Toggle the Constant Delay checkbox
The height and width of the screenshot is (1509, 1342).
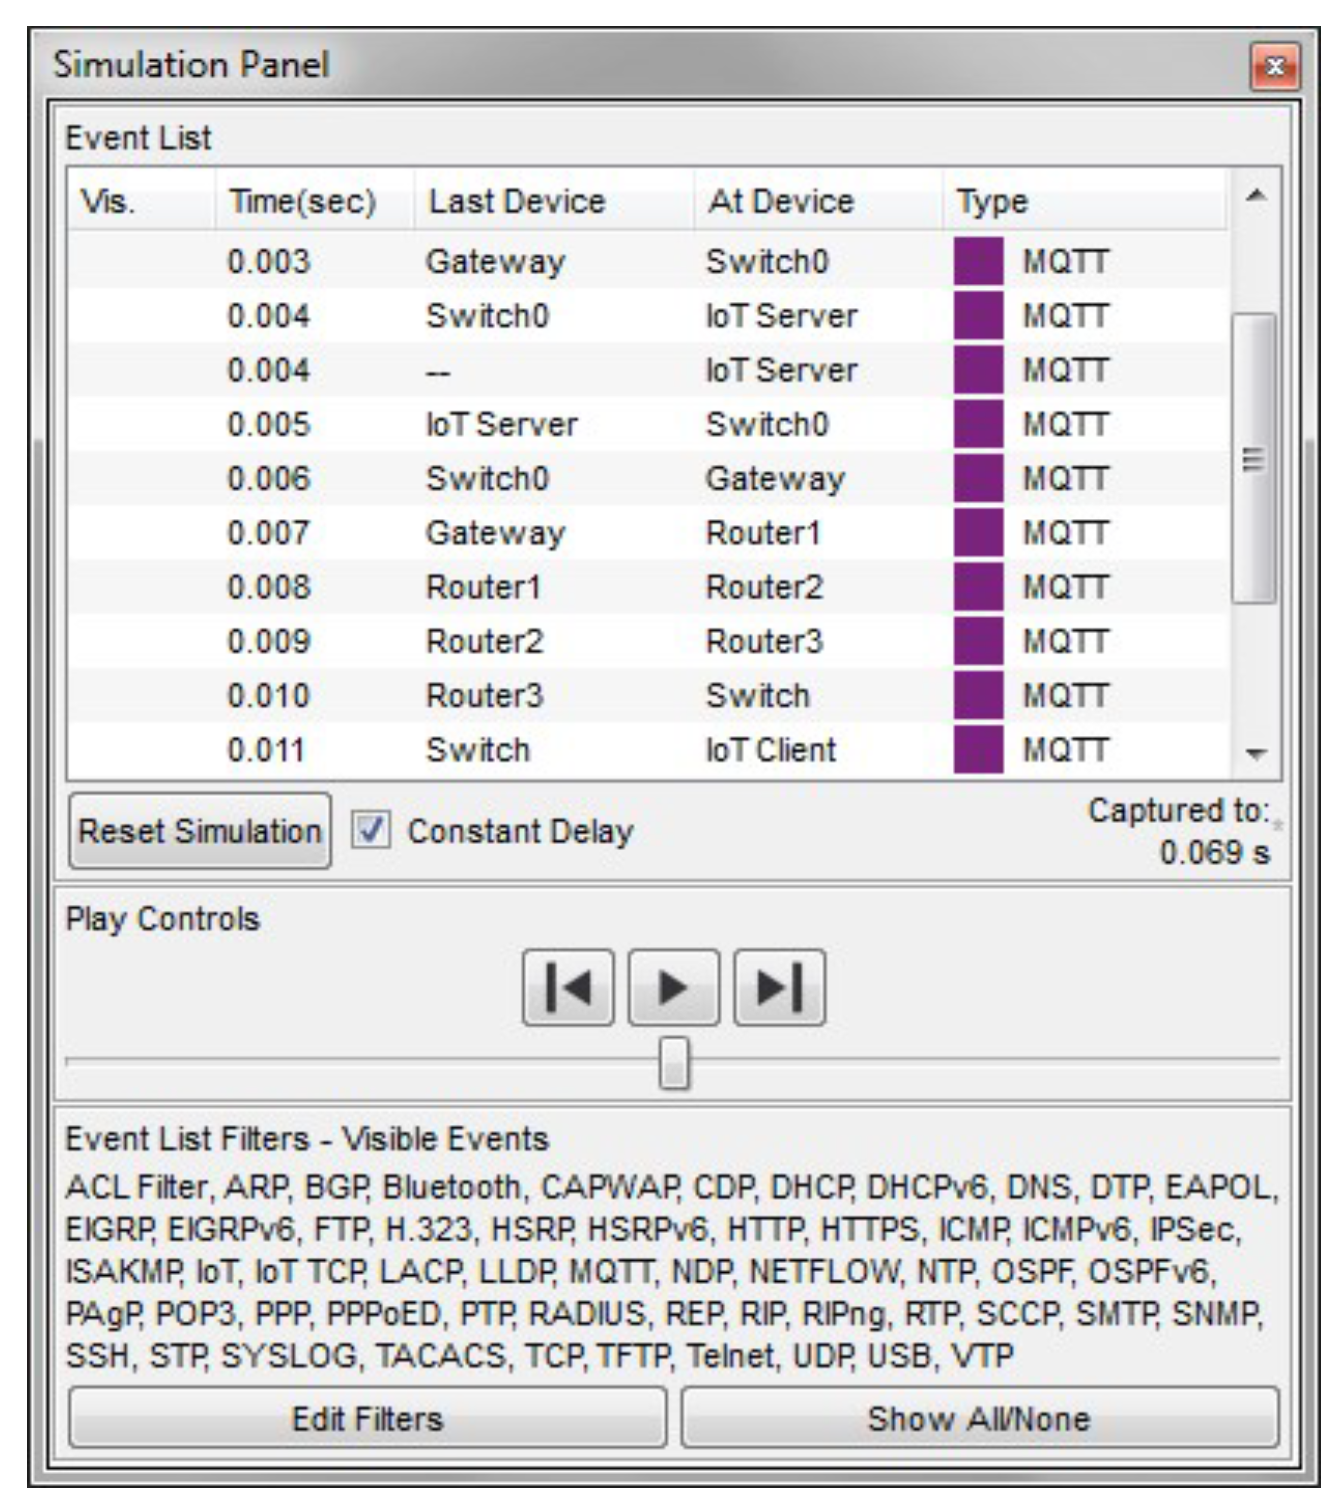coord(370,831)
